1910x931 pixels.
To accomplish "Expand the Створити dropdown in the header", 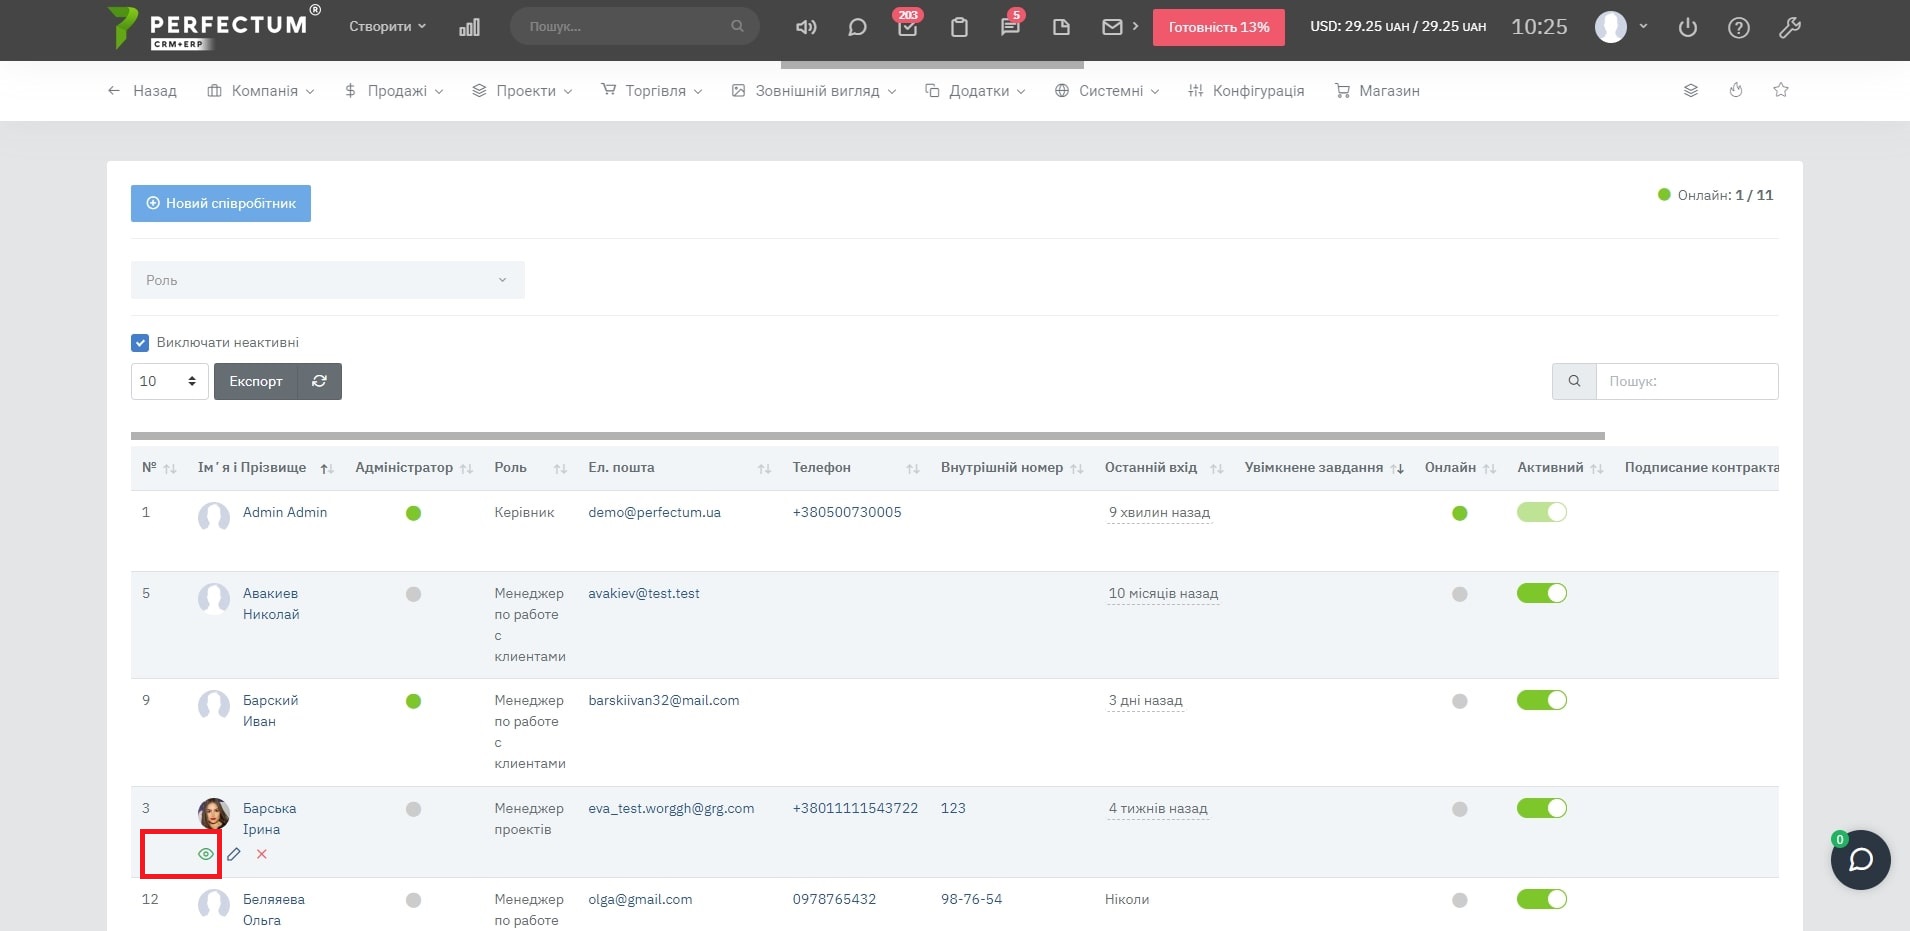I will tap(387, 27).
